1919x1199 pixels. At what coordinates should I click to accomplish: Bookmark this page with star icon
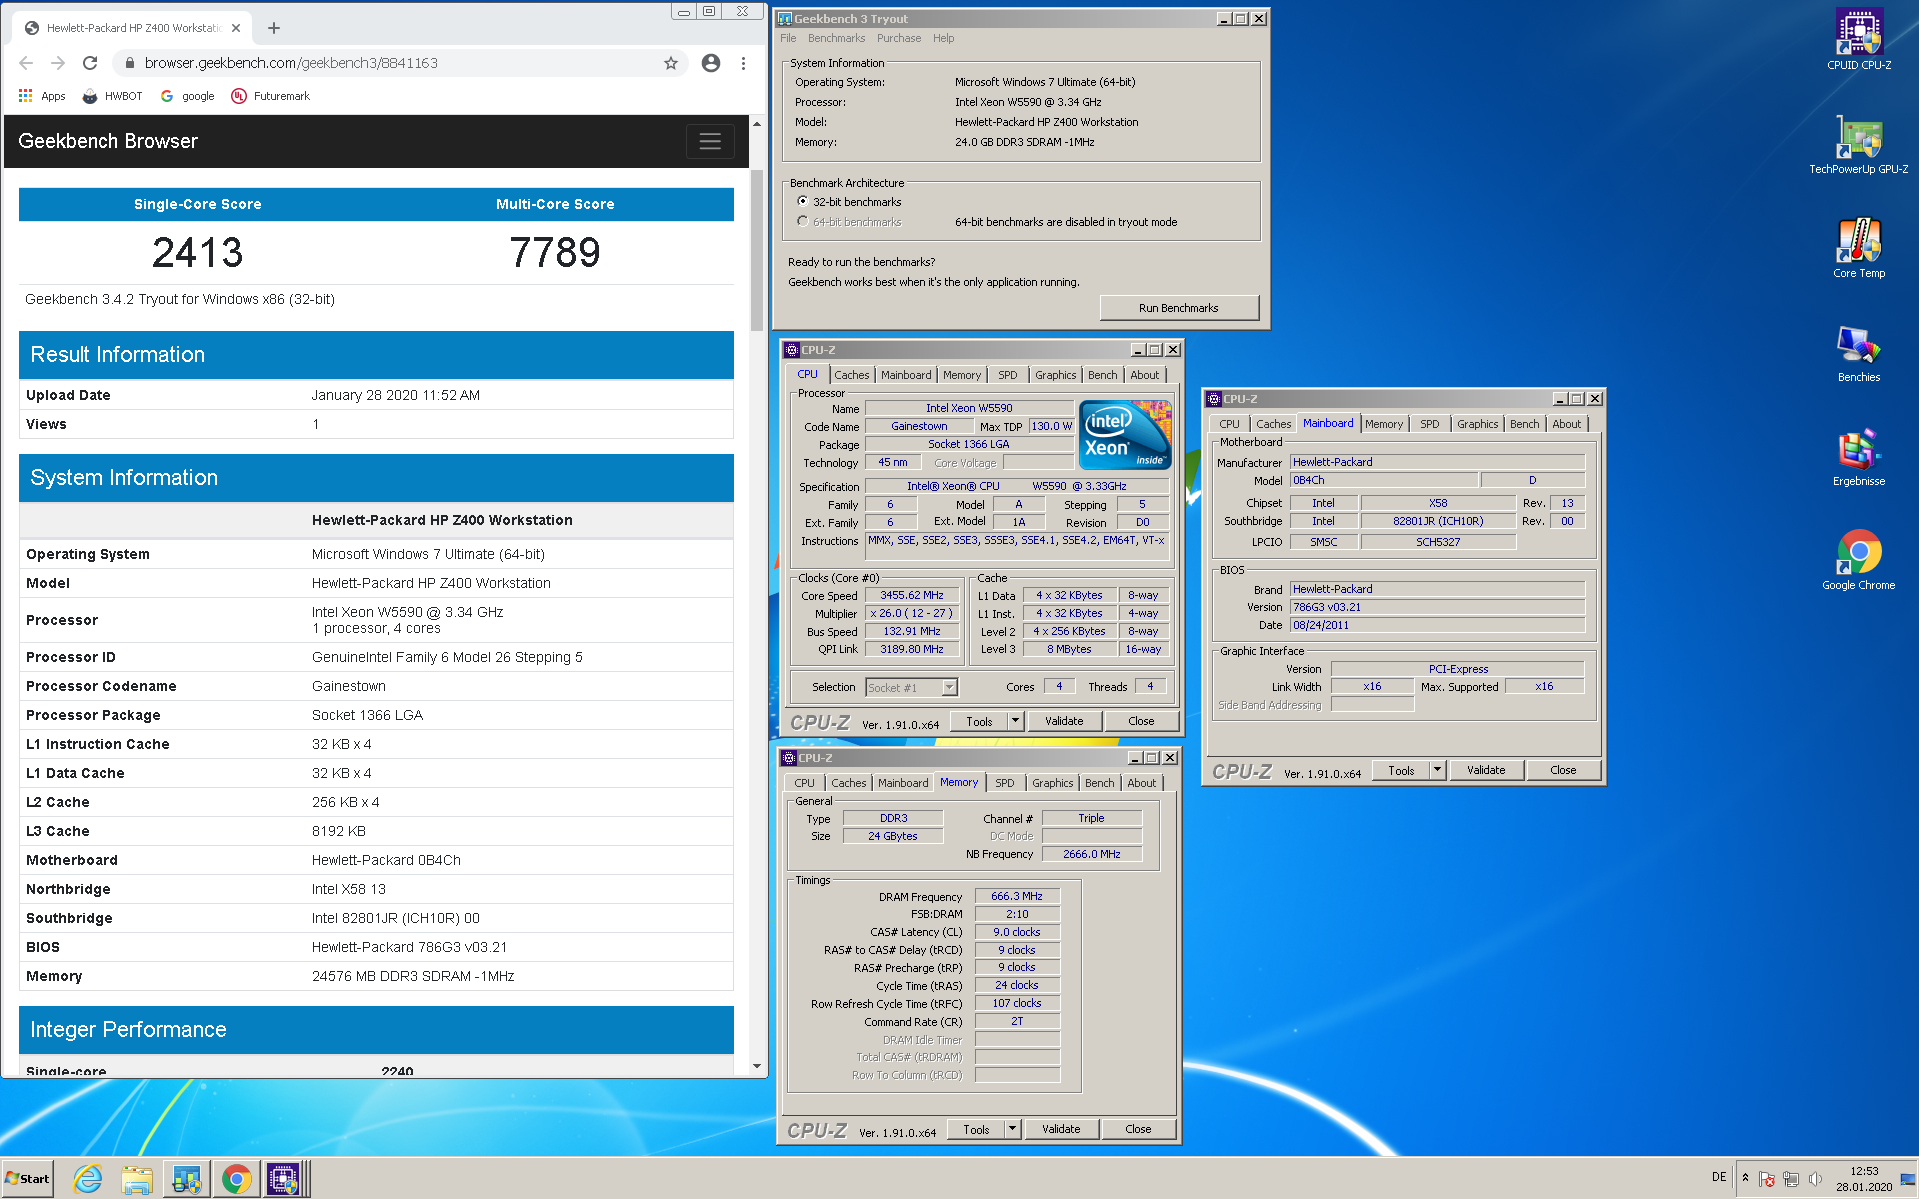point(671,63)
